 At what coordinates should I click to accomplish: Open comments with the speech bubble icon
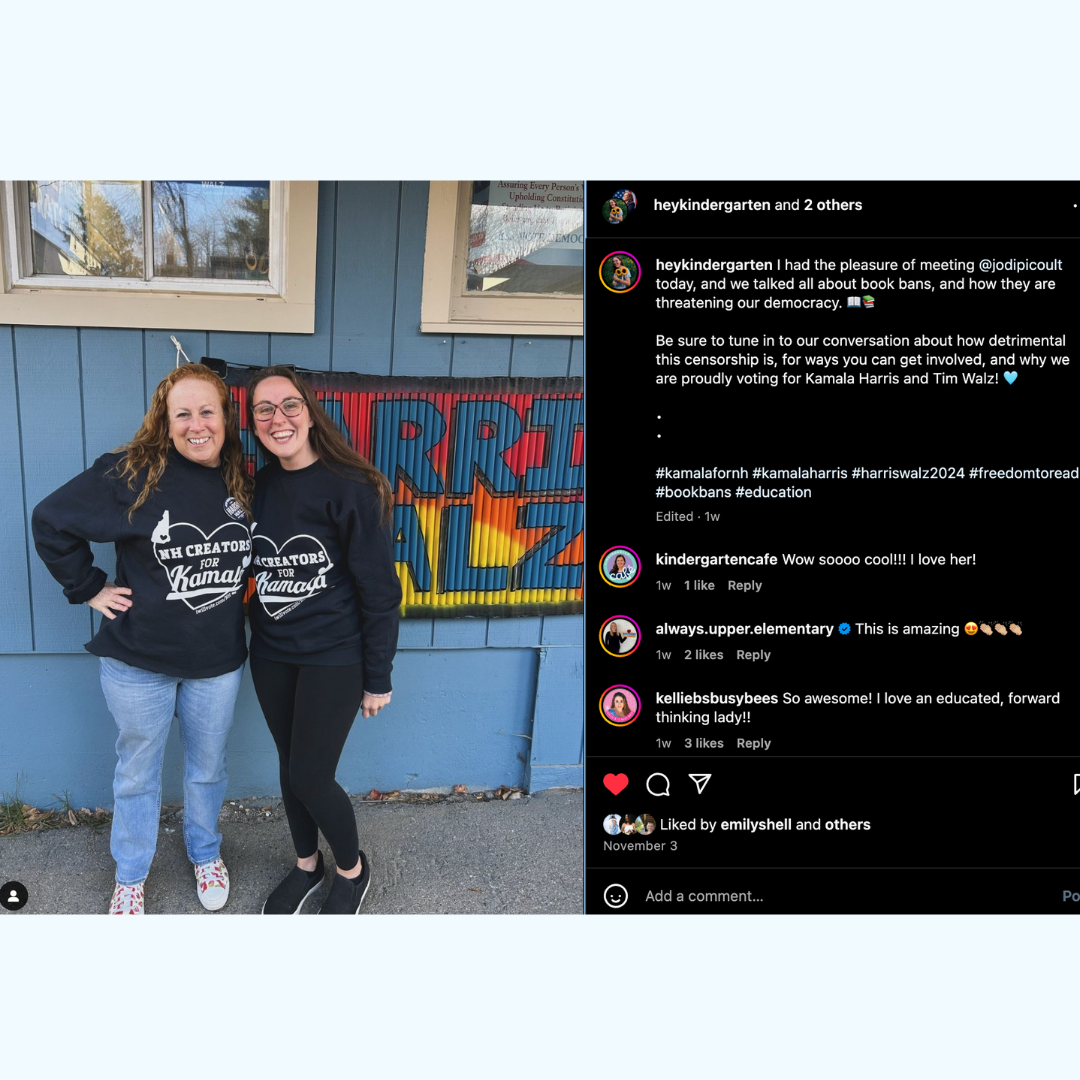click(658, 784)
